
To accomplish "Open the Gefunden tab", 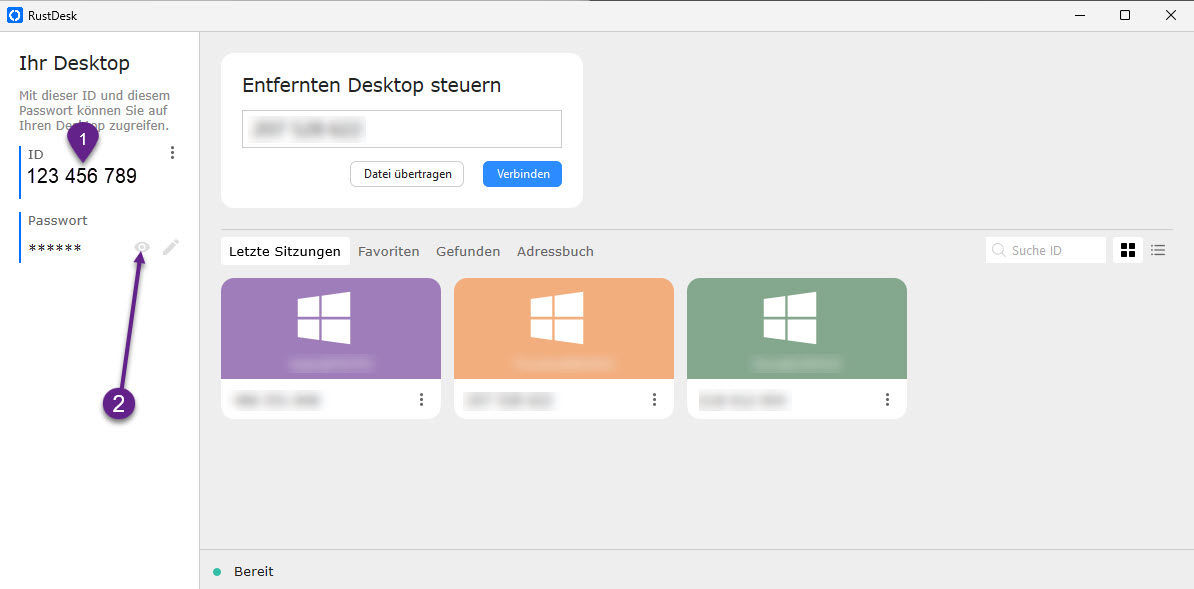I will 468,251.
